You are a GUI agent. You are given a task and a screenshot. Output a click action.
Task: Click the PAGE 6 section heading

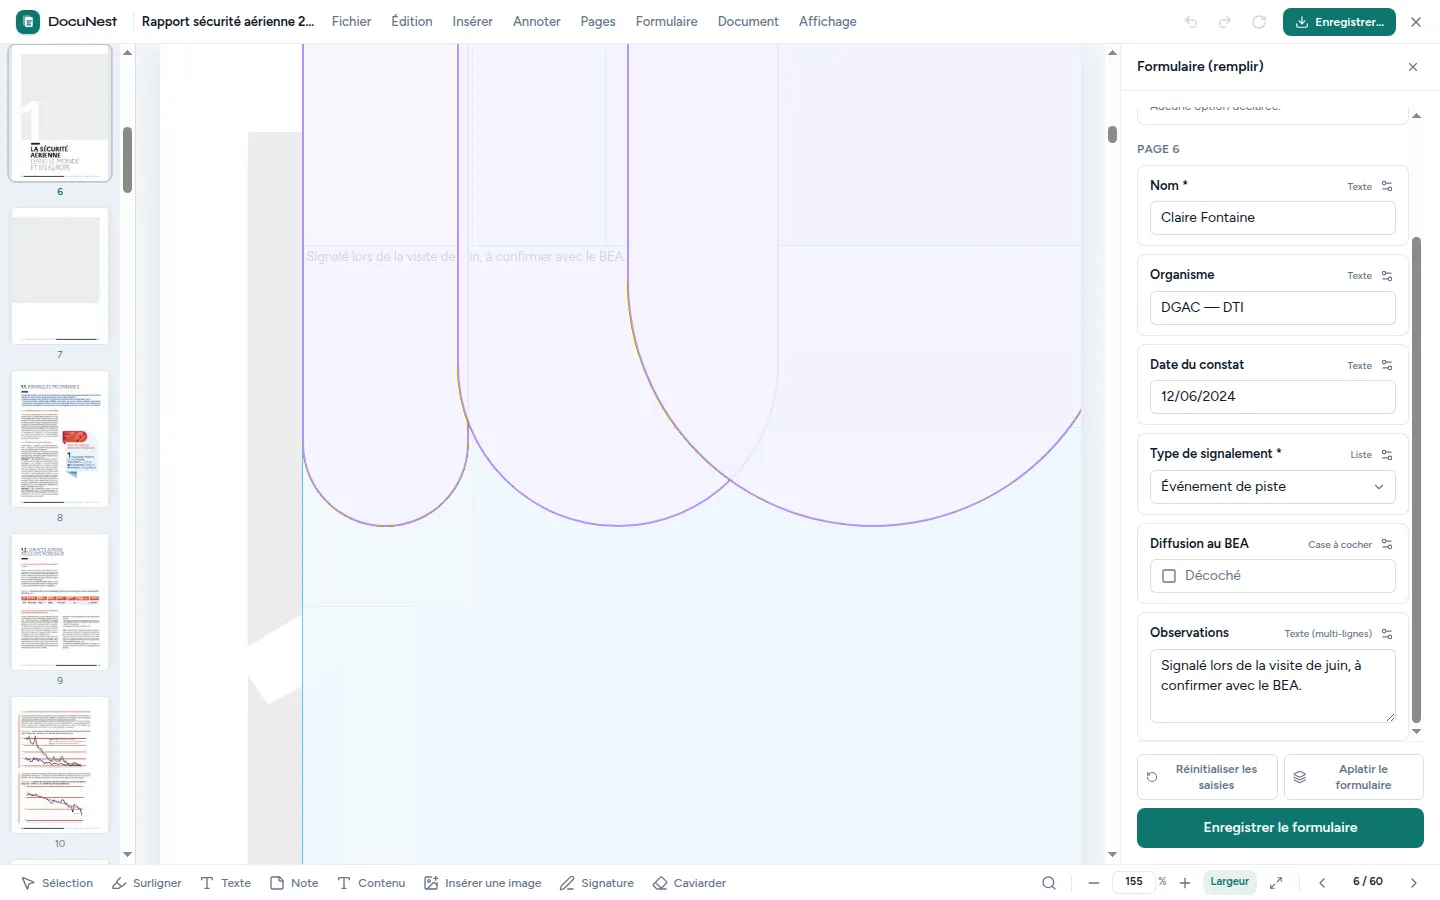point(1158,149)
